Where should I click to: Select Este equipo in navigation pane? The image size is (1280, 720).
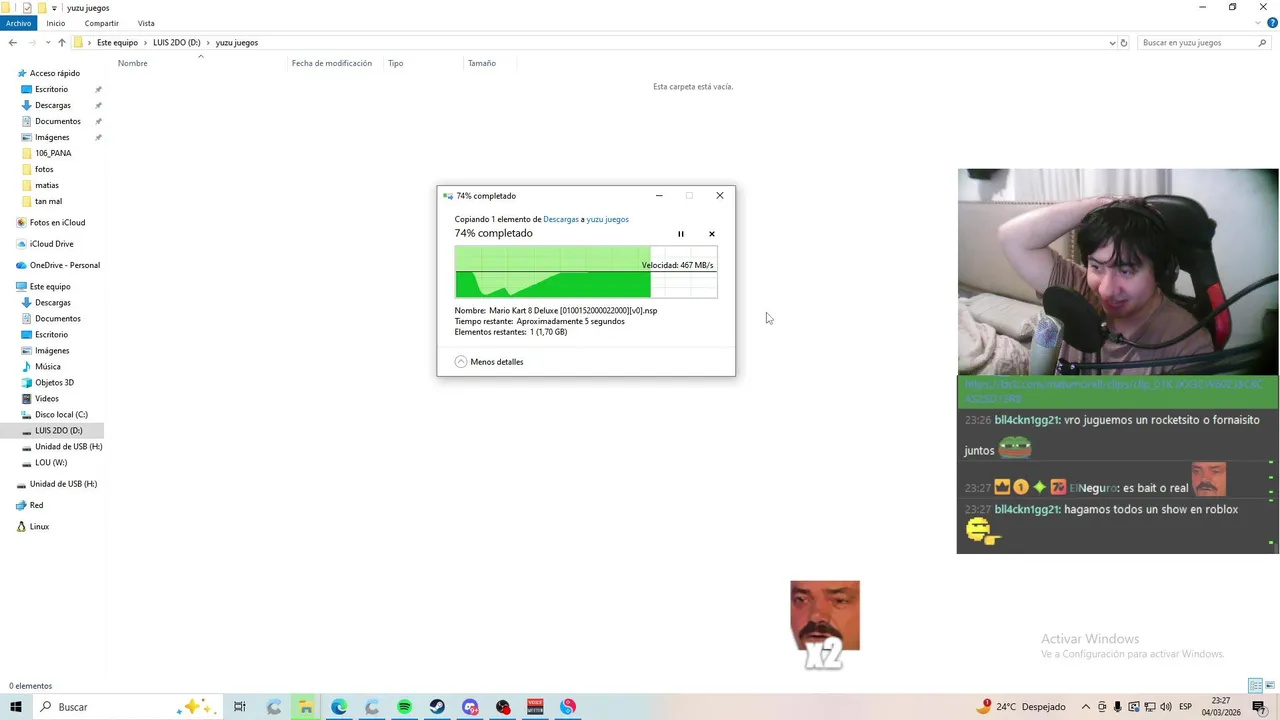click(50, 286)
